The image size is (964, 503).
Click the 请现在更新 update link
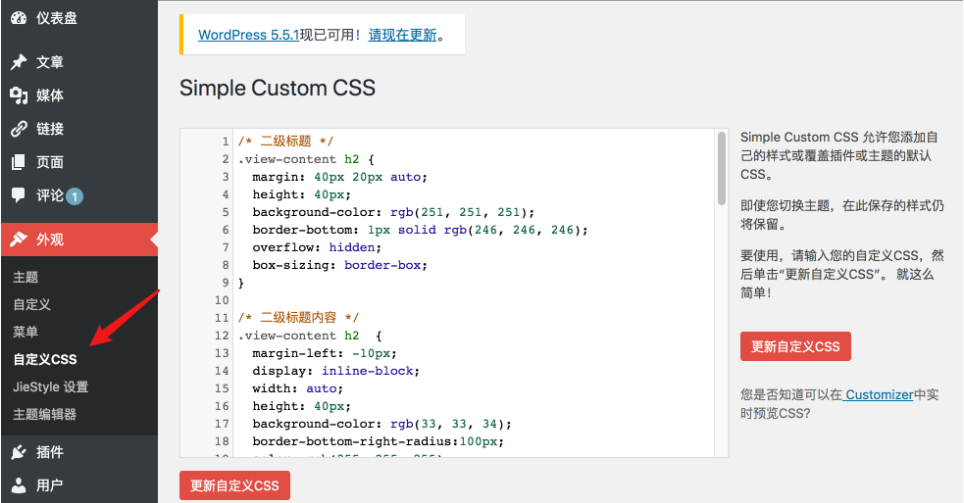pyautogui.click(x=403, y=35)
